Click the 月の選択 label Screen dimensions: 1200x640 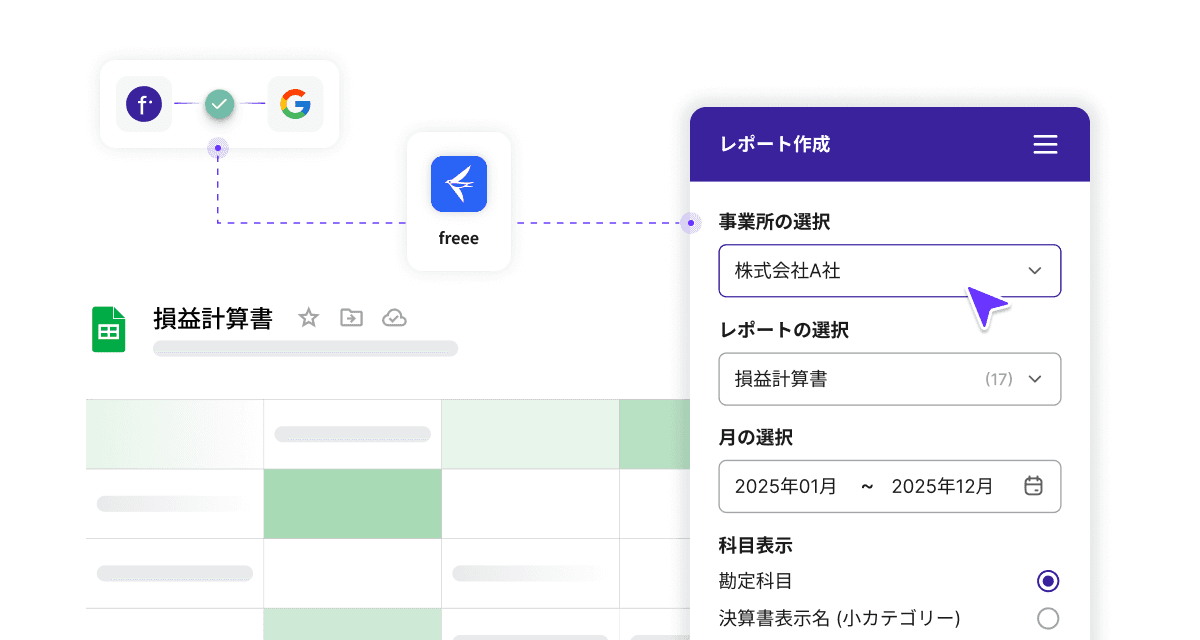point(756,437)
